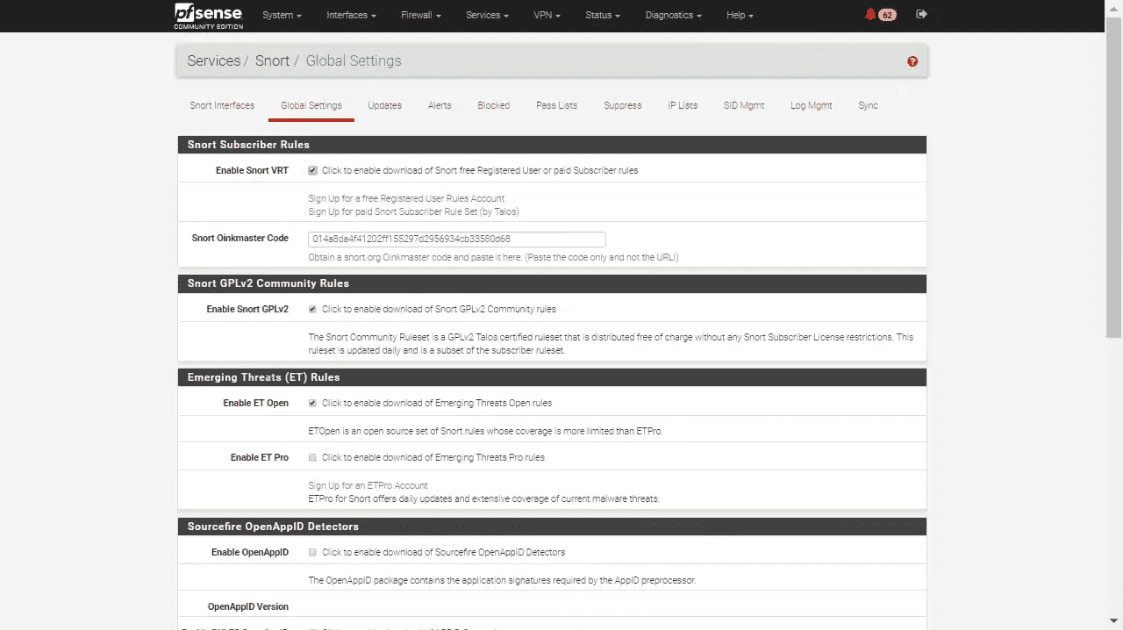Click the Emerging Threats (ET) Rules header
This screenshot has width=1123, height=630.
[x=552, y=377]
